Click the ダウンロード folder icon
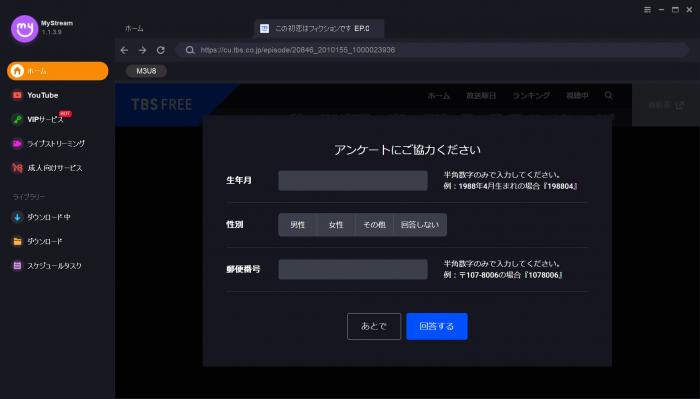The height and width of the screenshot is (399, 700). (x=17, y=241)
